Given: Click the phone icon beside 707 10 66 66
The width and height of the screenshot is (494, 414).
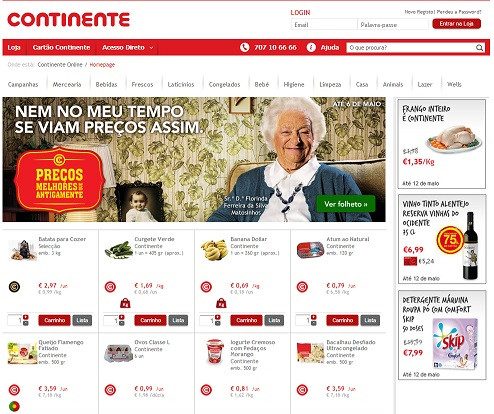Looking at the screenshot, I should coord(245,47).
